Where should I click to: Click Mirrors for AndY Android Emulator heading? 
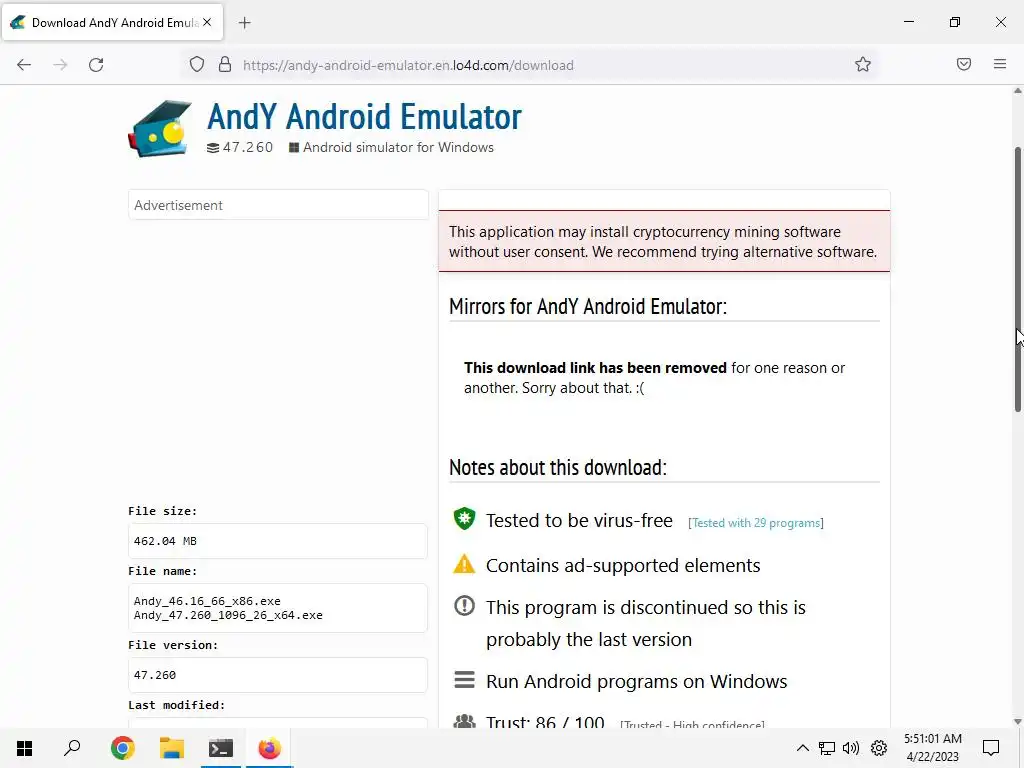588,306
